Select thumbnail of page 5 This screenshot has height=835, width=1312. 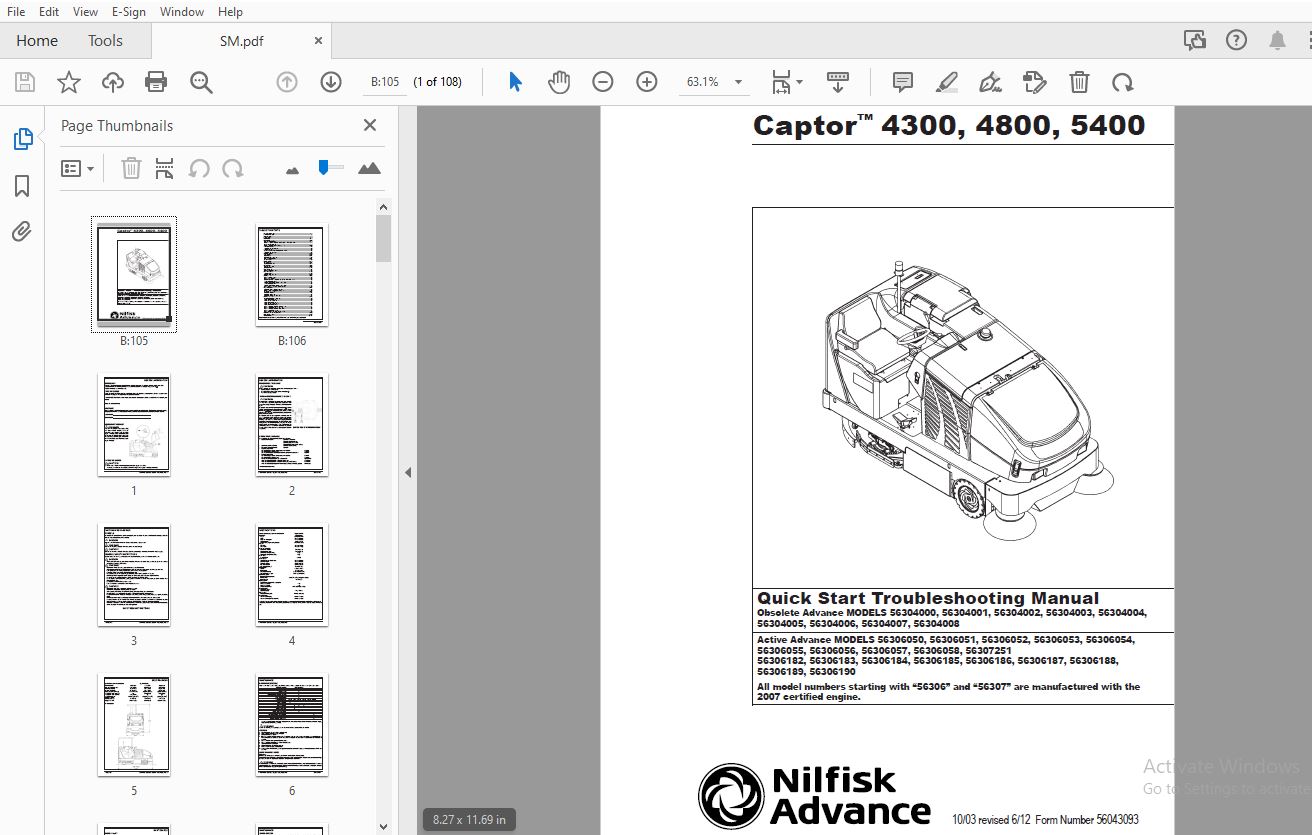coord(134,724)
